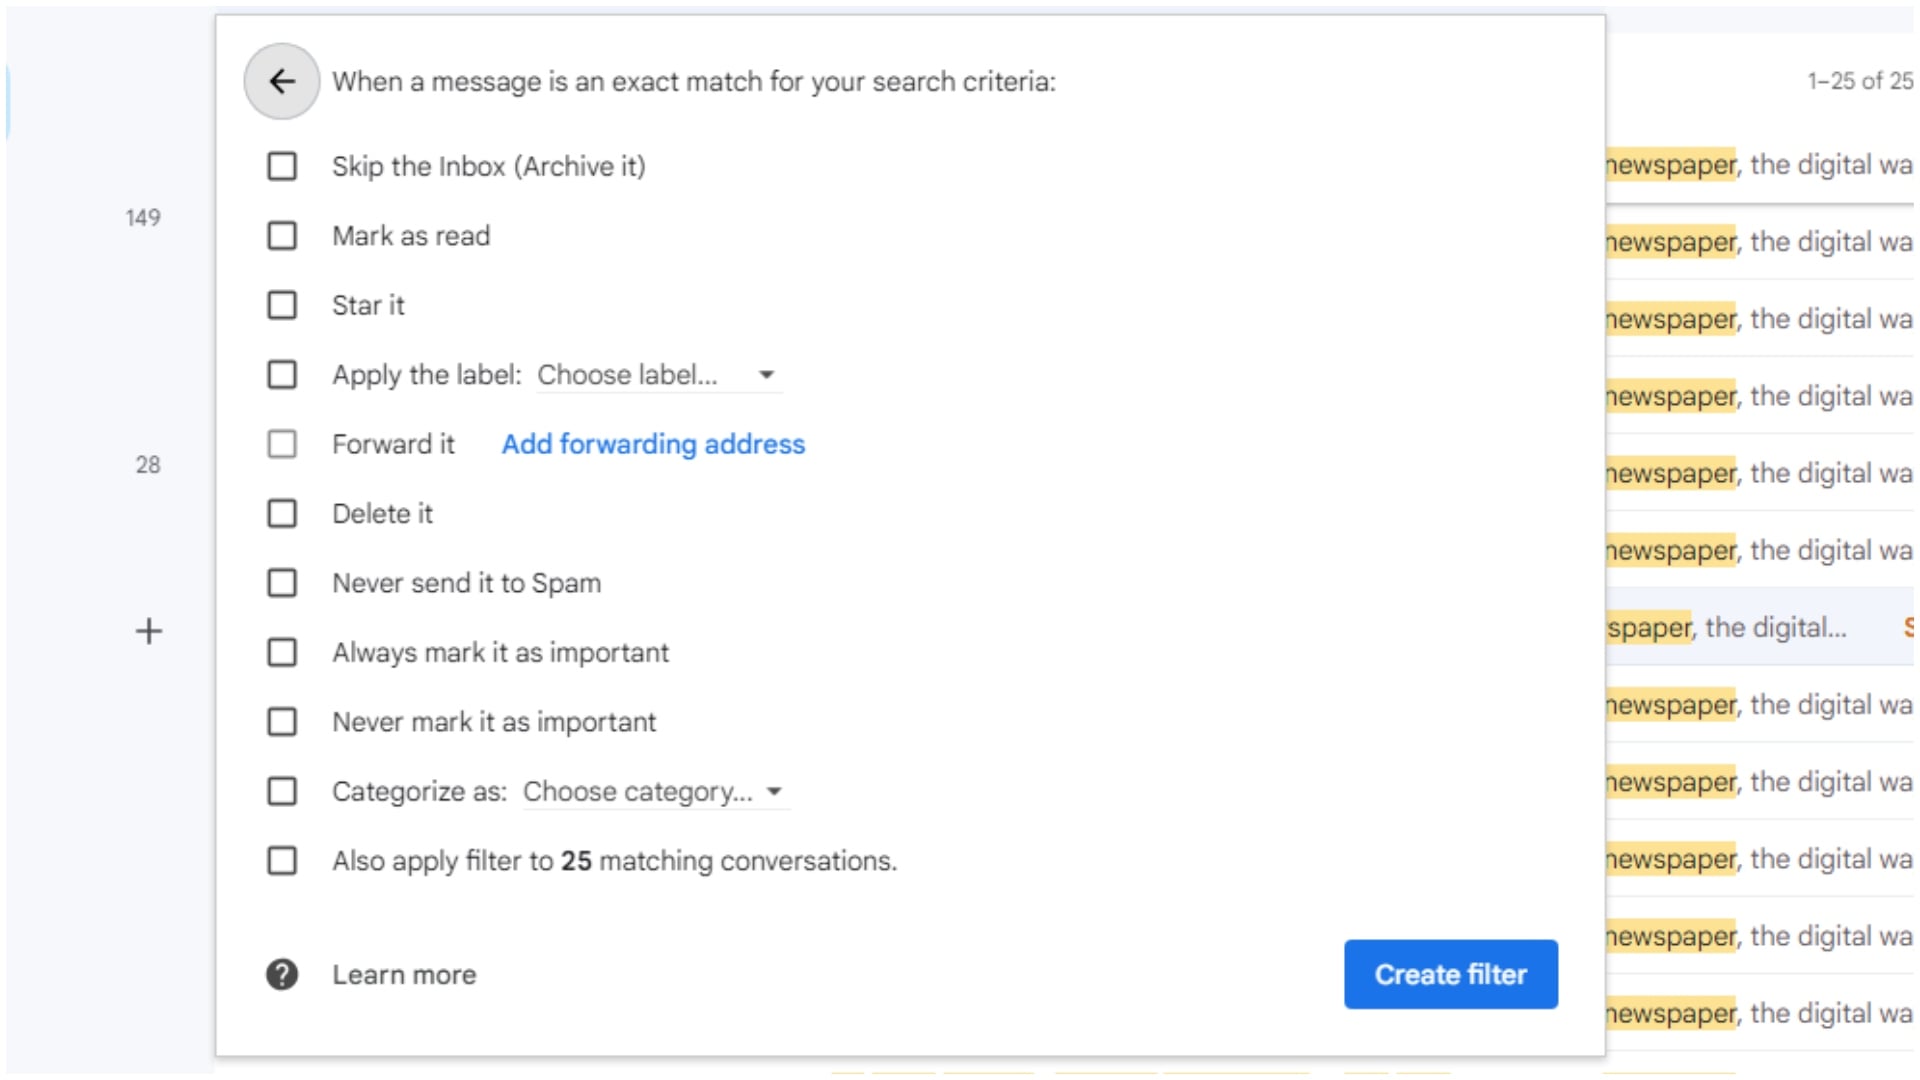Click the 28 count in the sidebar
1920x1080 pixels.
click(148, 465)
